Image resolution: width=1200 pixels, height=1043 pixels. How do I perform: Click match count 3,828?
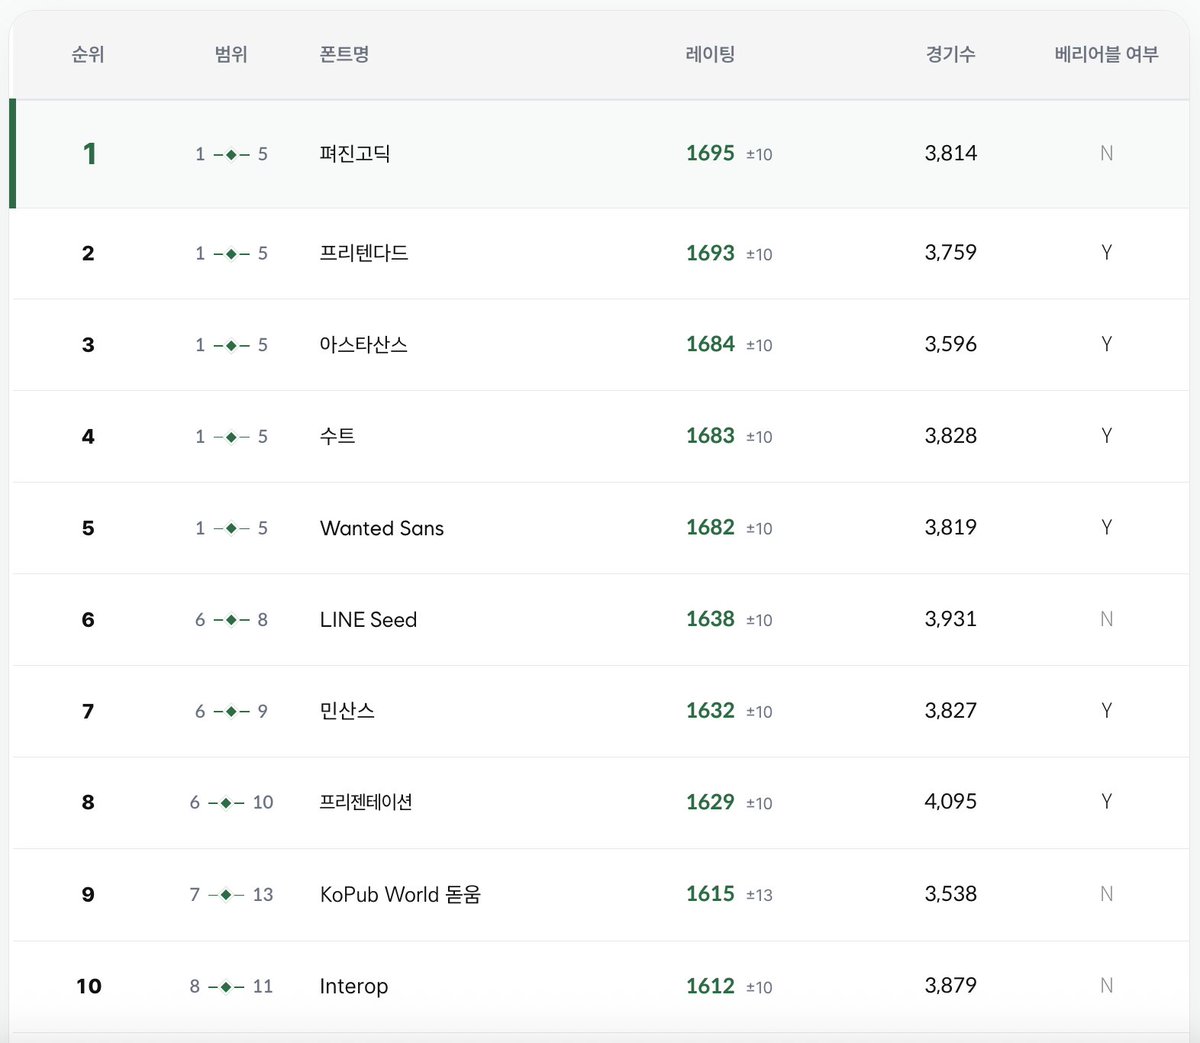(951, 436)
